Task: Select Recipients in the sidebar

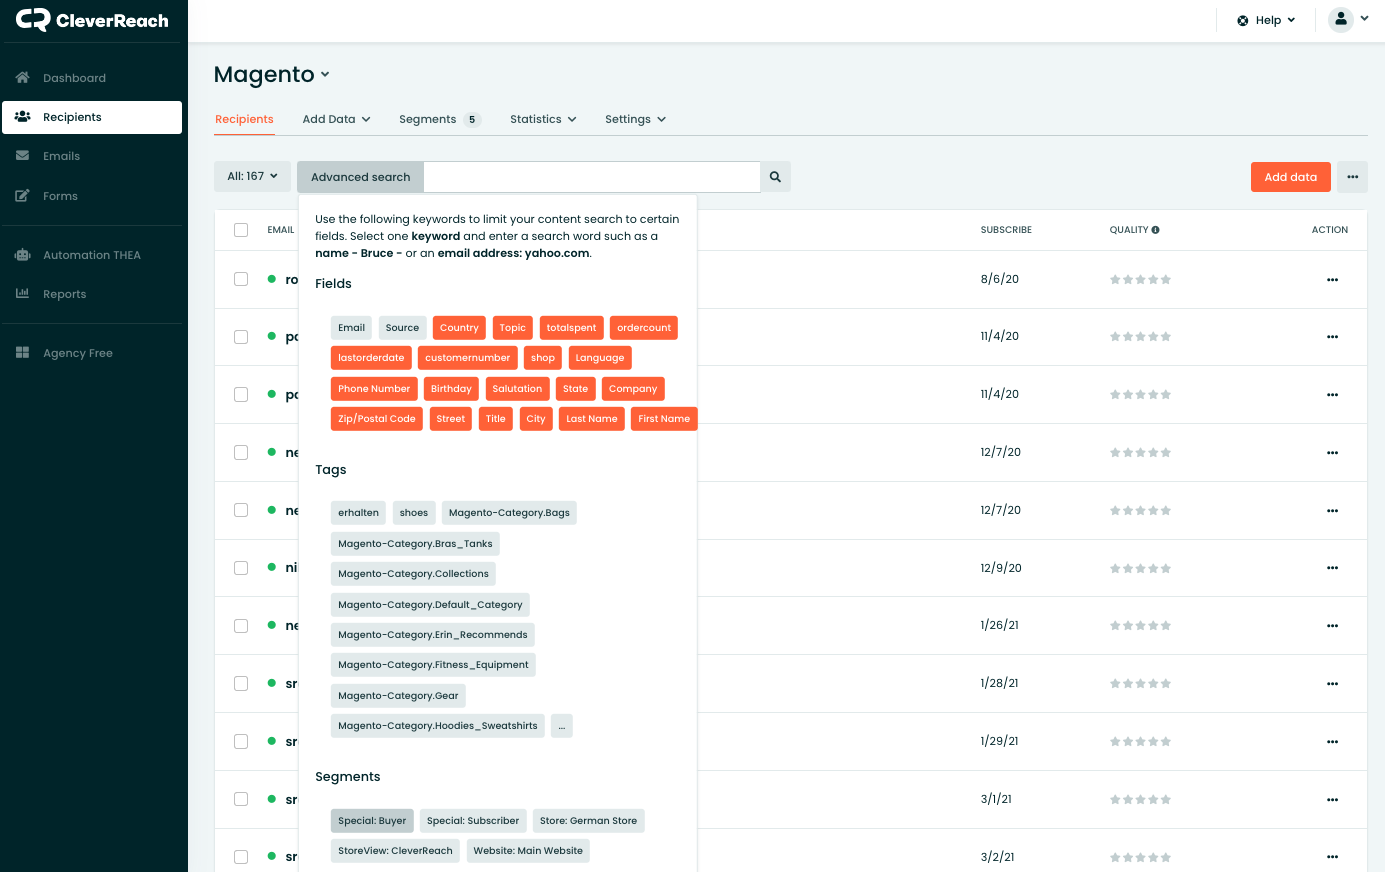Action: (x=92, y=117)
